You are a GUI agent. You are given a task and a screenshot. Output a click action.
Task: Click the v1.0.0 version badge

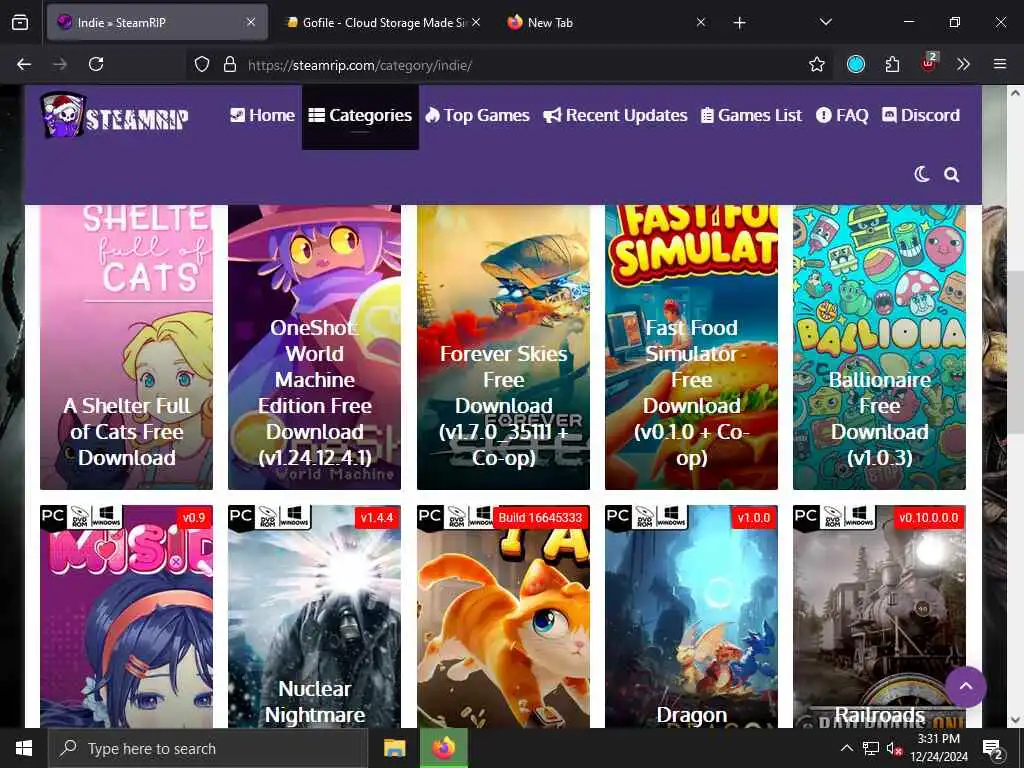(754, 518)
